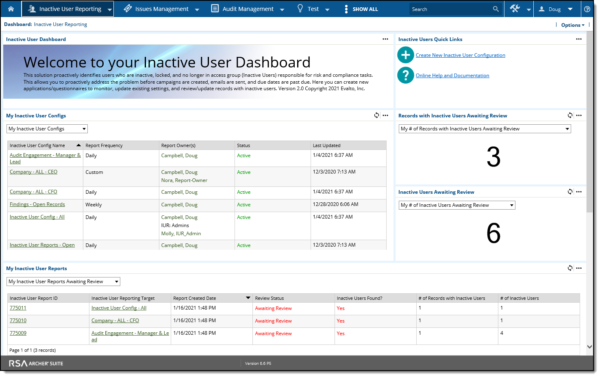Open Online Help and Documentation link

tap(452, 75)
